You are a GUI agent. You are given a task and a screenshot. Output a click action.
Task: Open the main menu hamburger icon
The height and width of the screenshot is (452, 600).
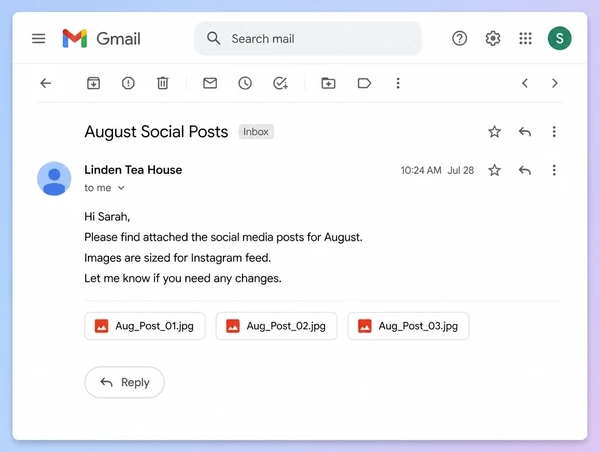(x=38, y=38)
